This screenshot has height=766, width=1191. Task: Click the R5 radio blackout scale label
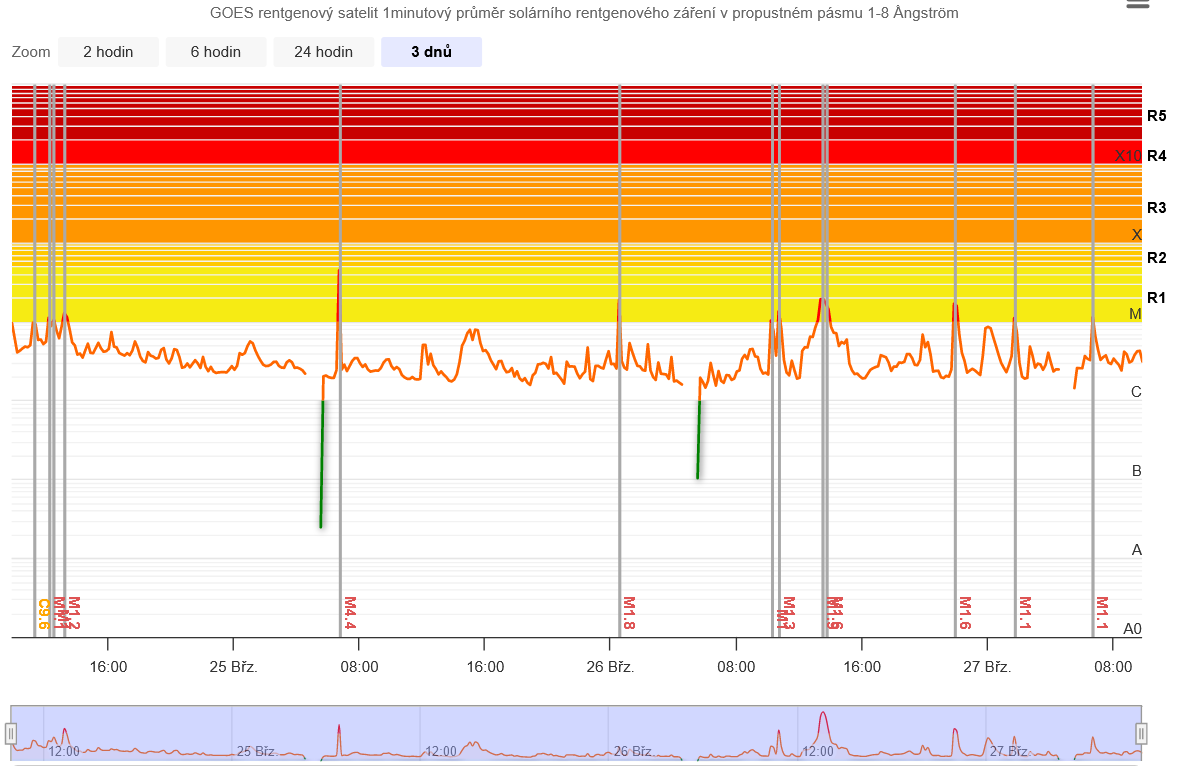click(x=1156, y=116)
